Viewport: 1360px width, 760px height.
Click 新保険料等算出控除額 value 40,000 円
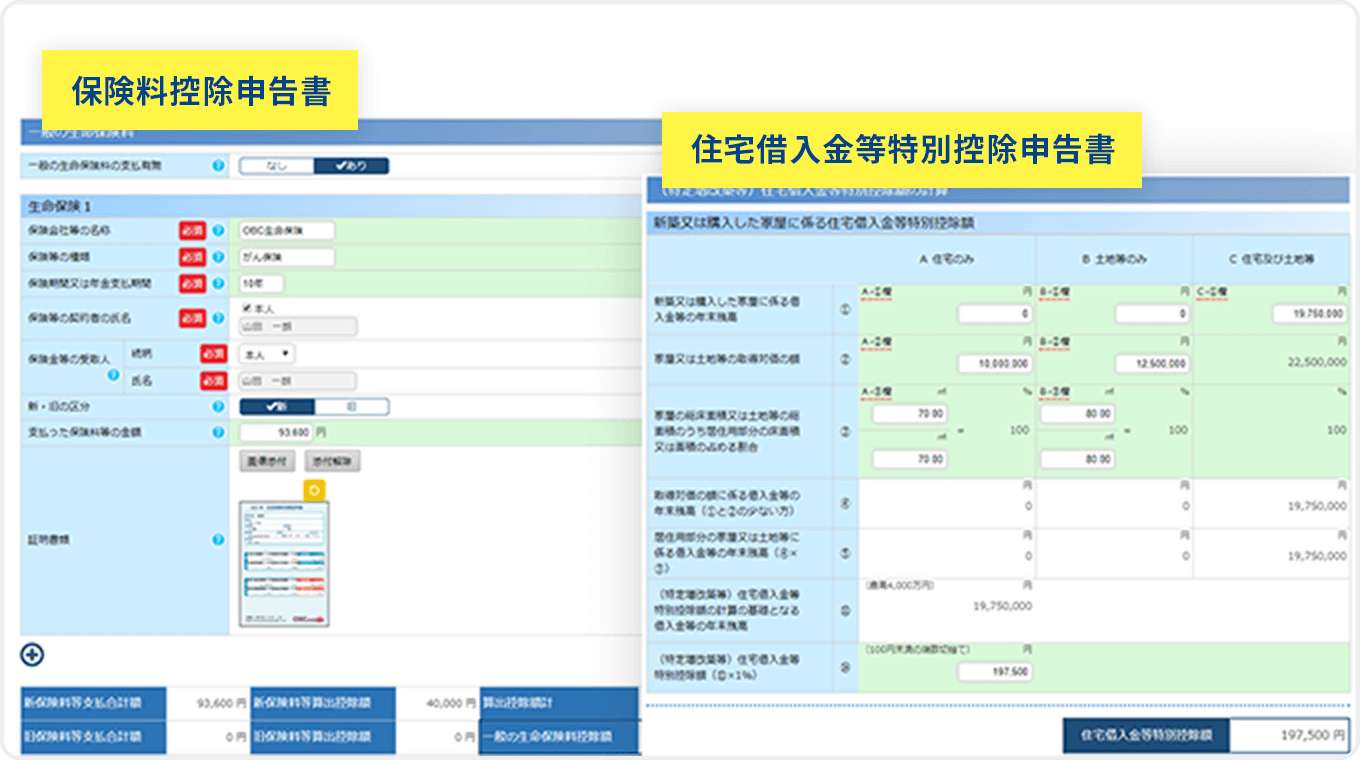450,702
